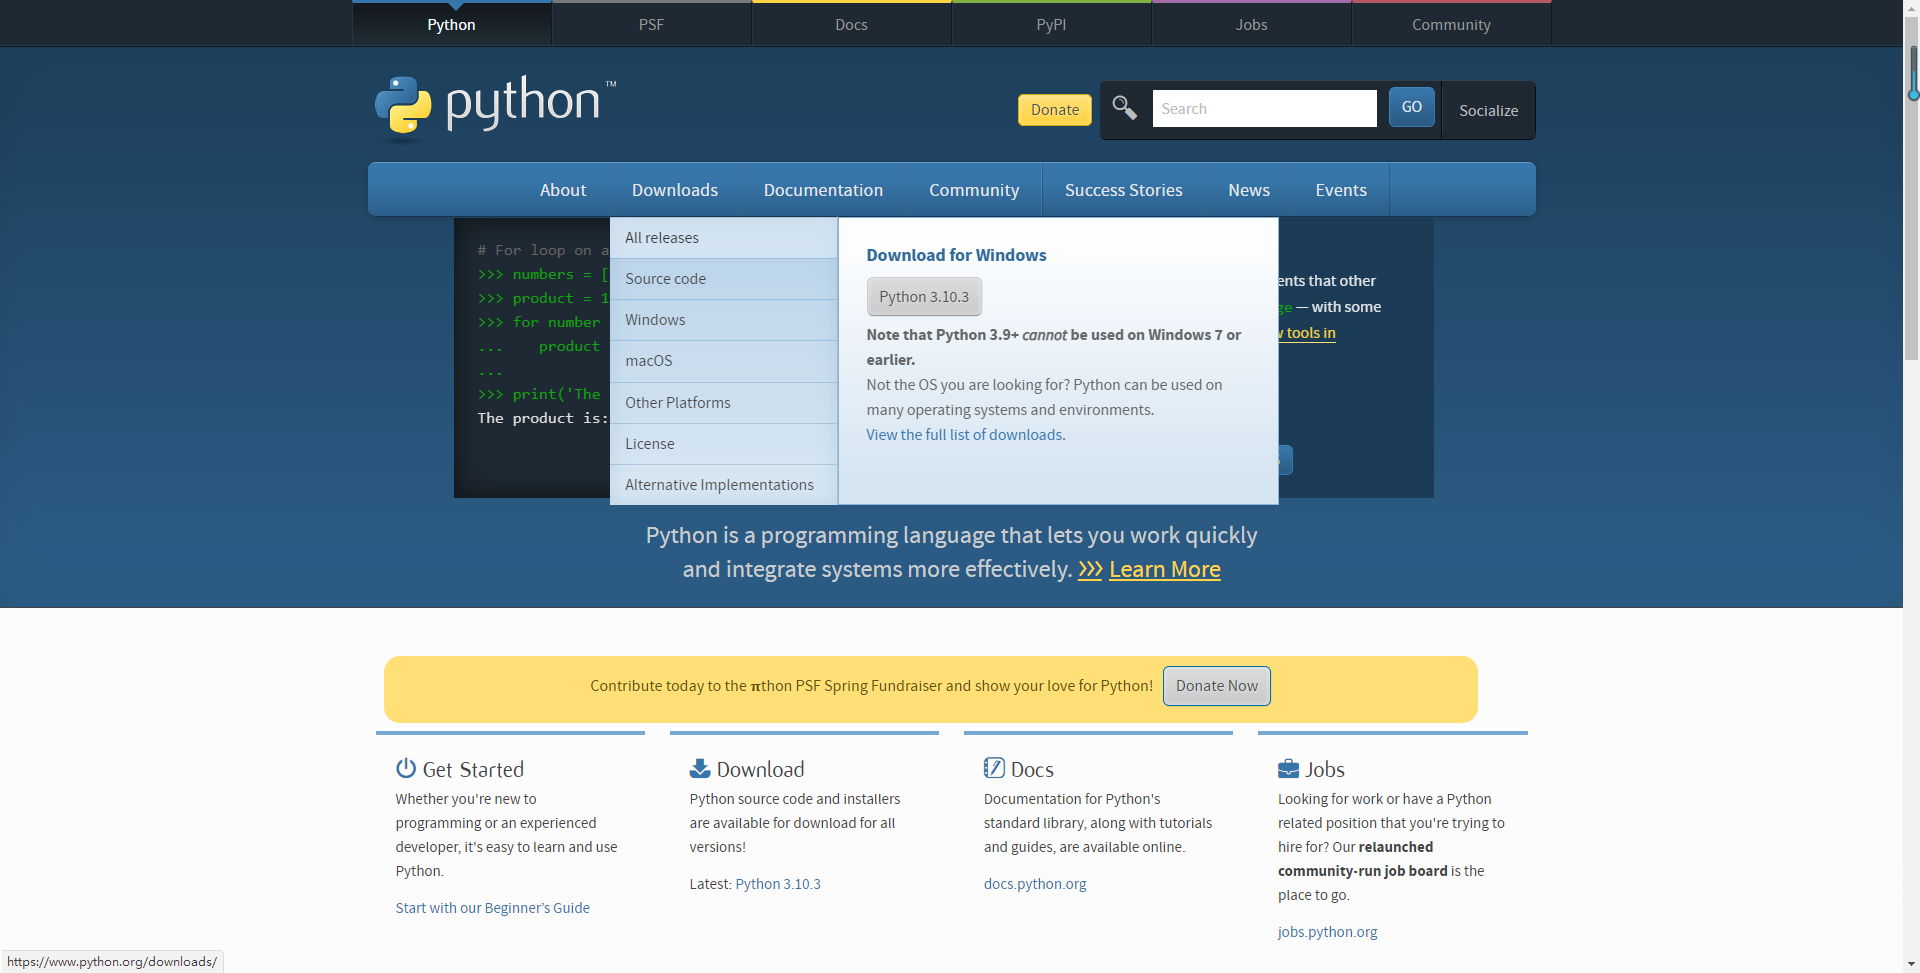Open the jobs.python.org link
The height and width of the screenshot is (973, 1920).
[x=1327, y=932]
